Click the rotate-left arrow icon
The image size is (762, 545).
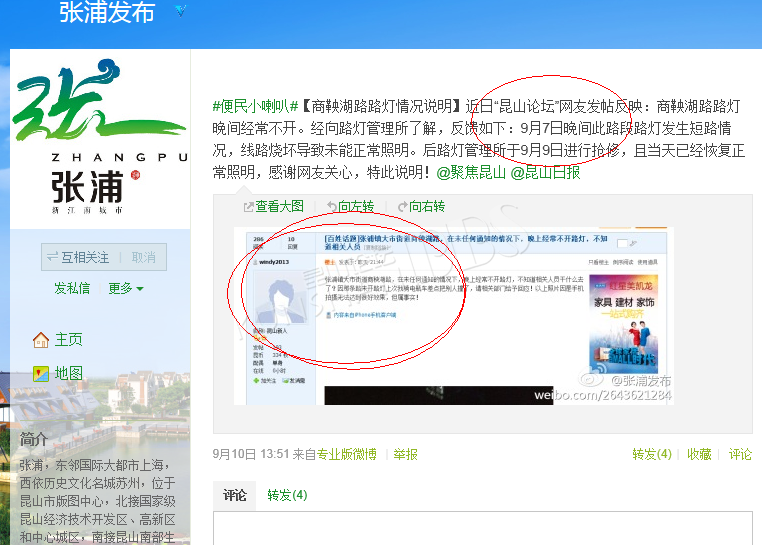click(x=332, y=206)
